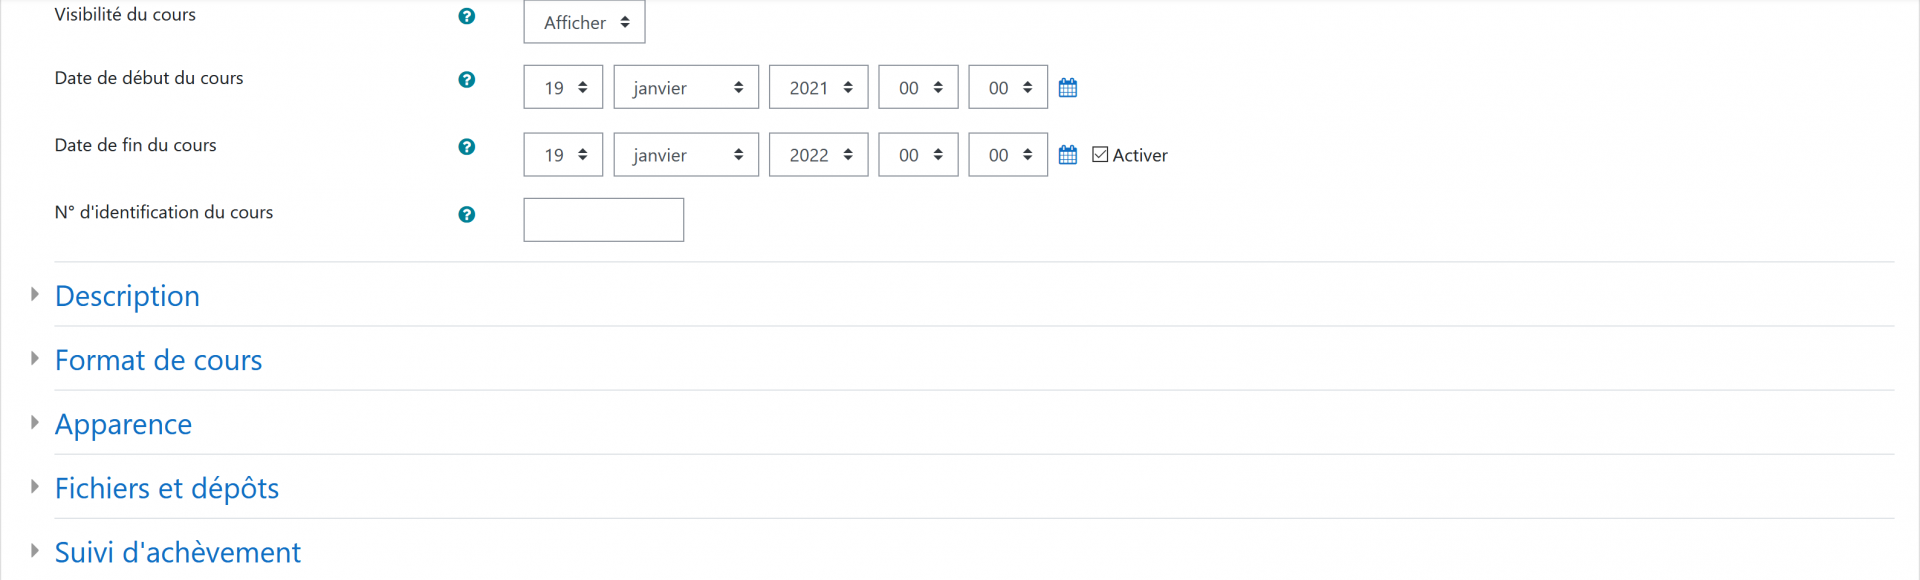1920x580 pixels.
Task: Uncheck the Activer checkbox for end date
Action: click(1100, 155)
